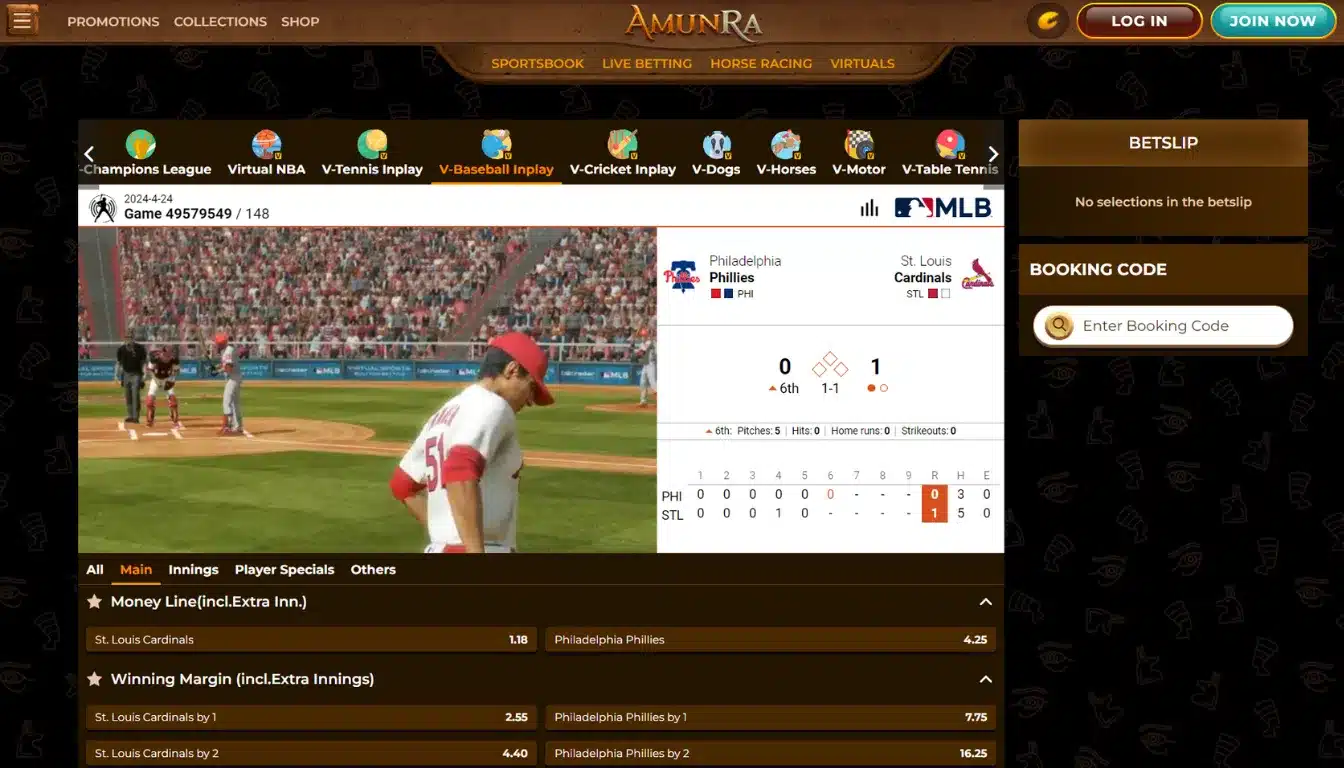The width and height of the screenshot is (1344, 768).
Task: Open the Horse Racing section
Action: click(761, 63)
